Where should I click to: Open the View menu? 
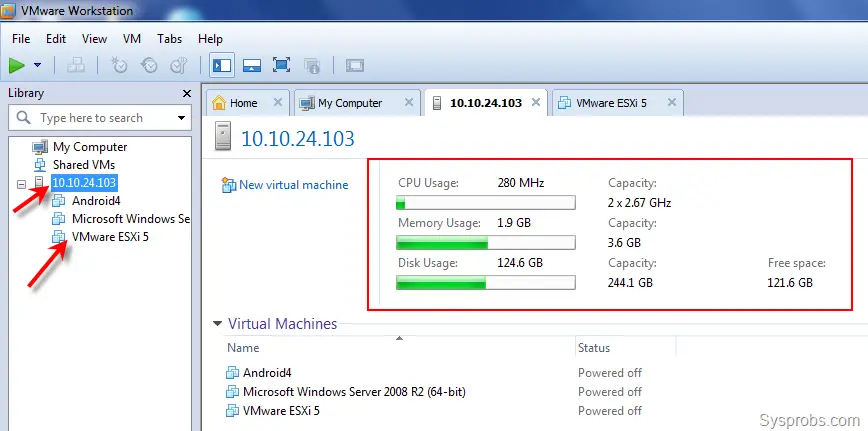[x=94, y=39]
